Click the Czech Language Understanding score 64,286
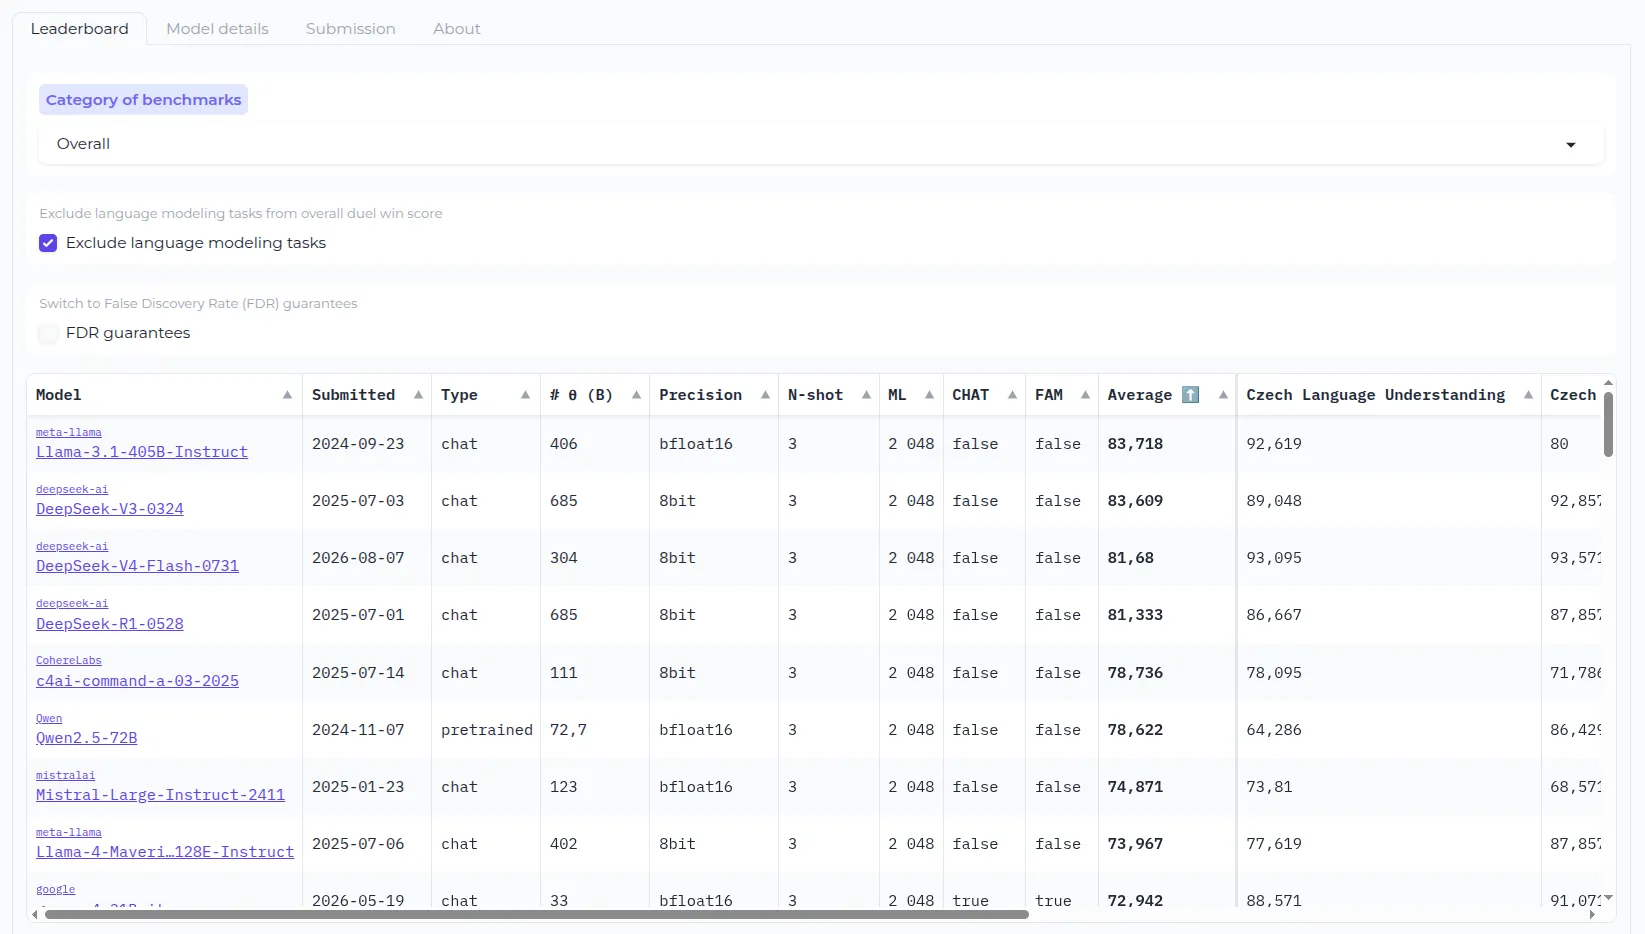The width and height of the screenshot is (1645, 934). click(x=1274, y=730)
